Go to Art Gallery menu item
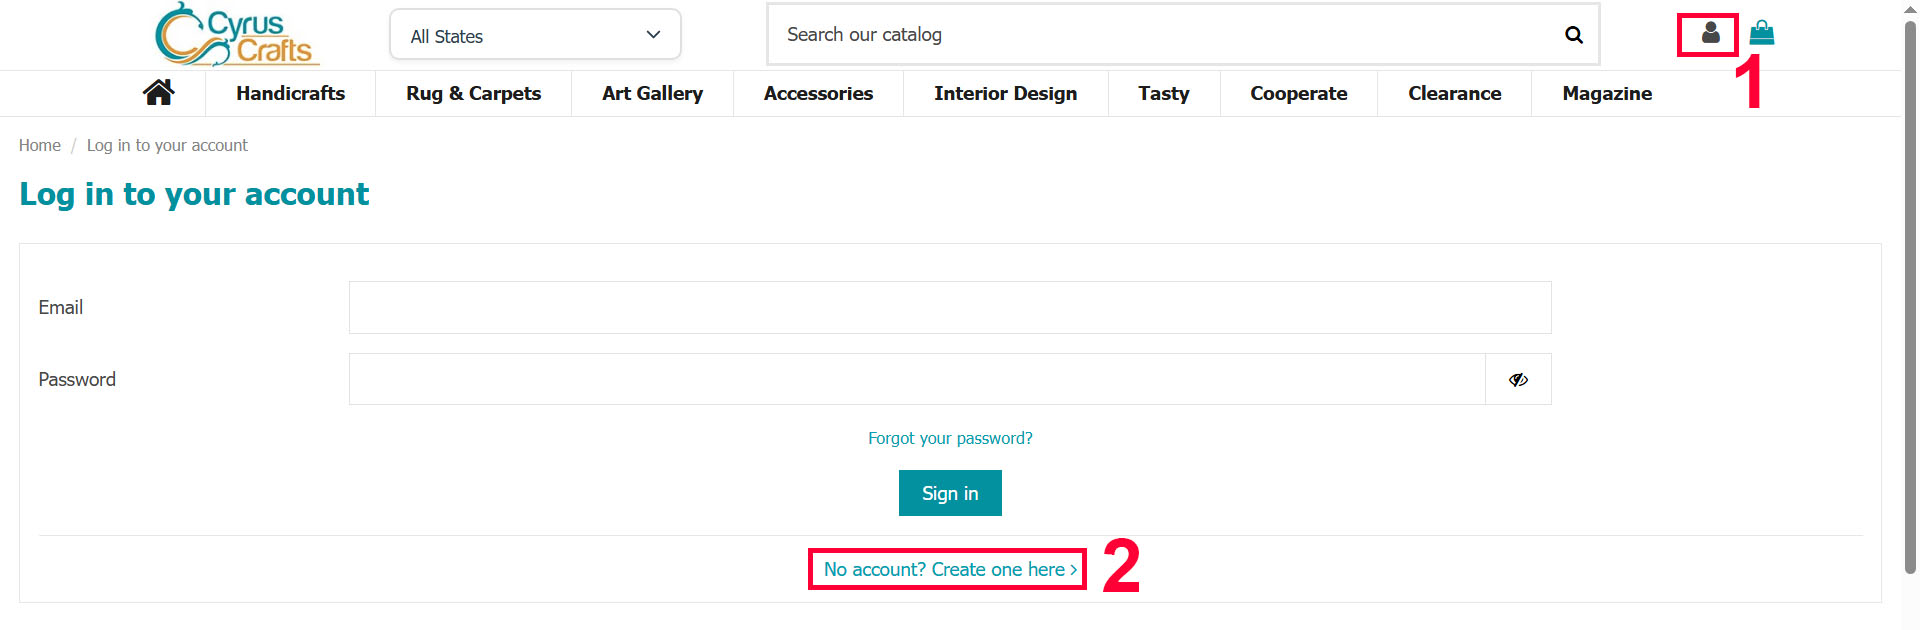Image resolution: width=1920 pixels, height=630 pixels. pos(652,94)
